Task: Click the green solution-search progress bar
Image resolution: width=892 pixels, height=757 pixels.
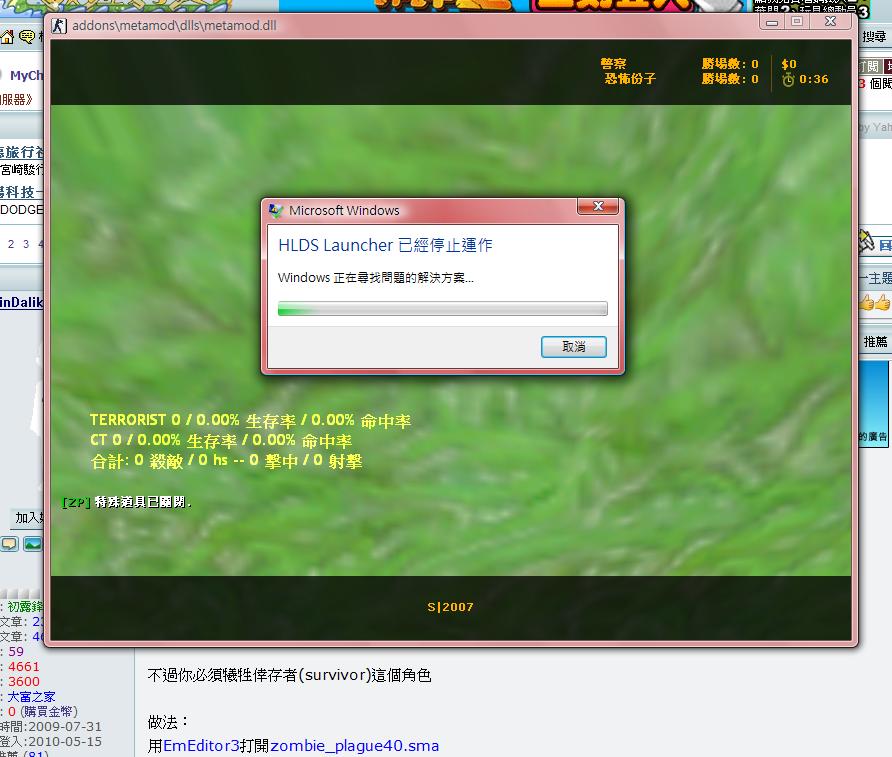Action: pos(442,309)
